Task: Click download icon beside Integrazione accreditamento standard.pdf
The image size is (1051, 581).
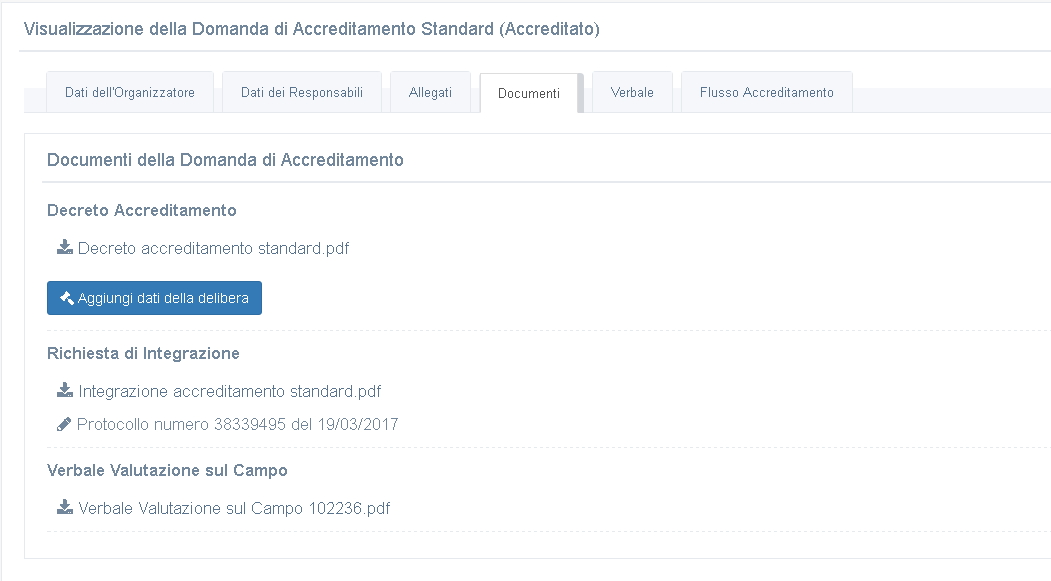Action: tap(64, 390)
